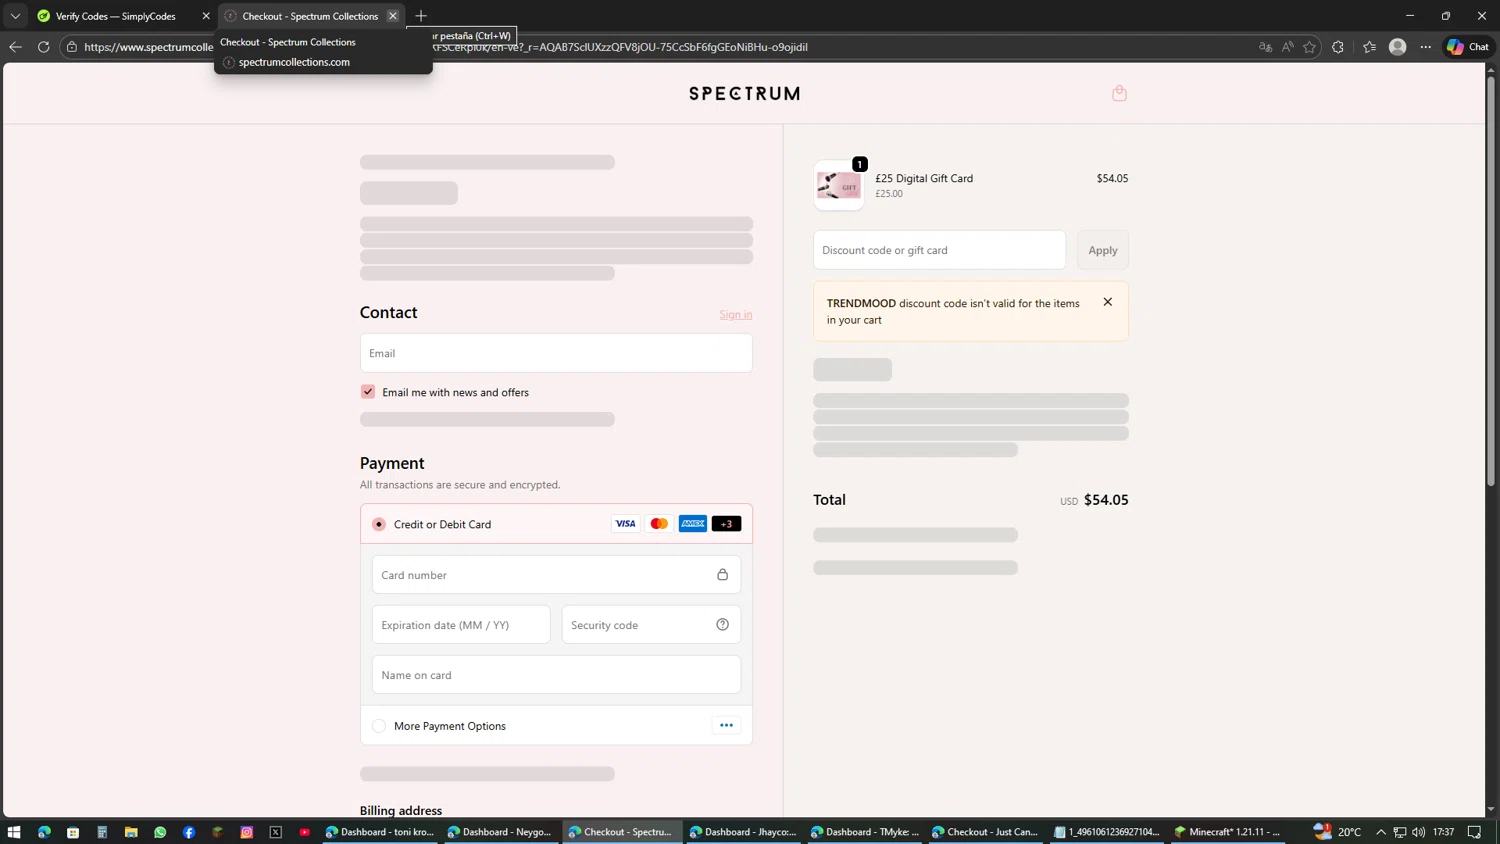Open browser extensions icon

1338,47
